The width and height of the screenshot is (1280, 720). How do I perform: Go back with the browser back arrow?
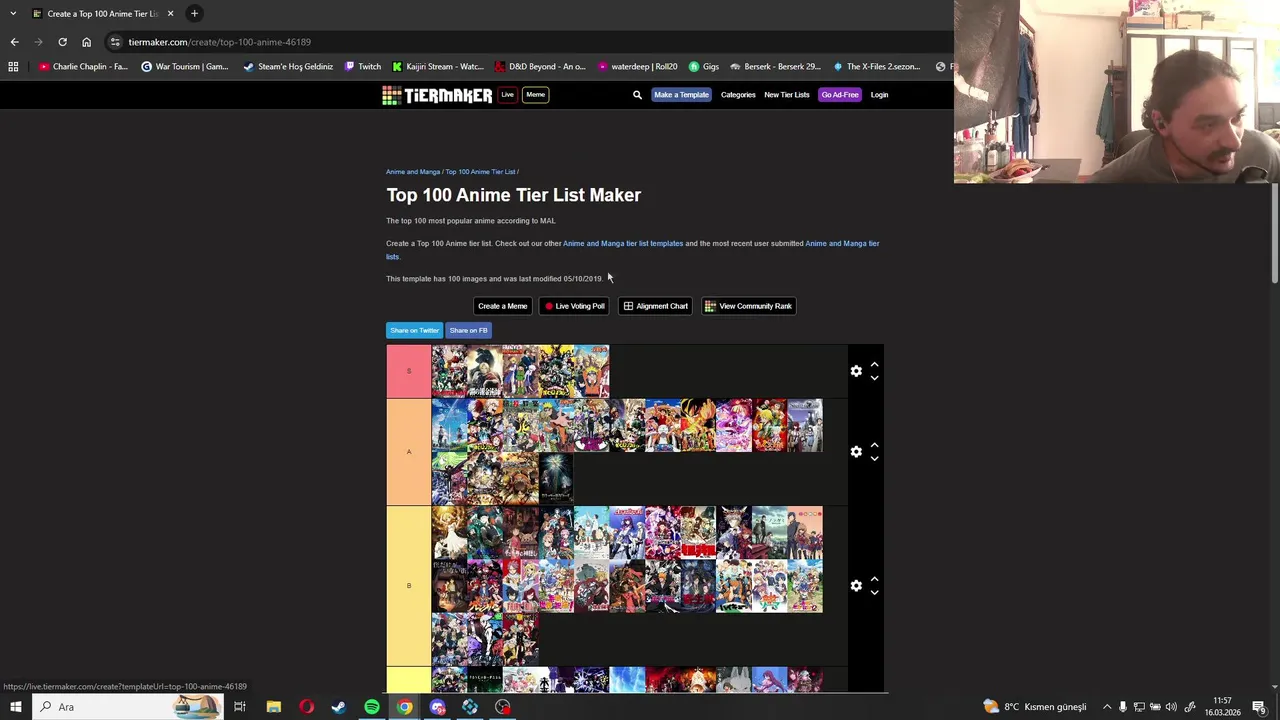tap(14, 42)
